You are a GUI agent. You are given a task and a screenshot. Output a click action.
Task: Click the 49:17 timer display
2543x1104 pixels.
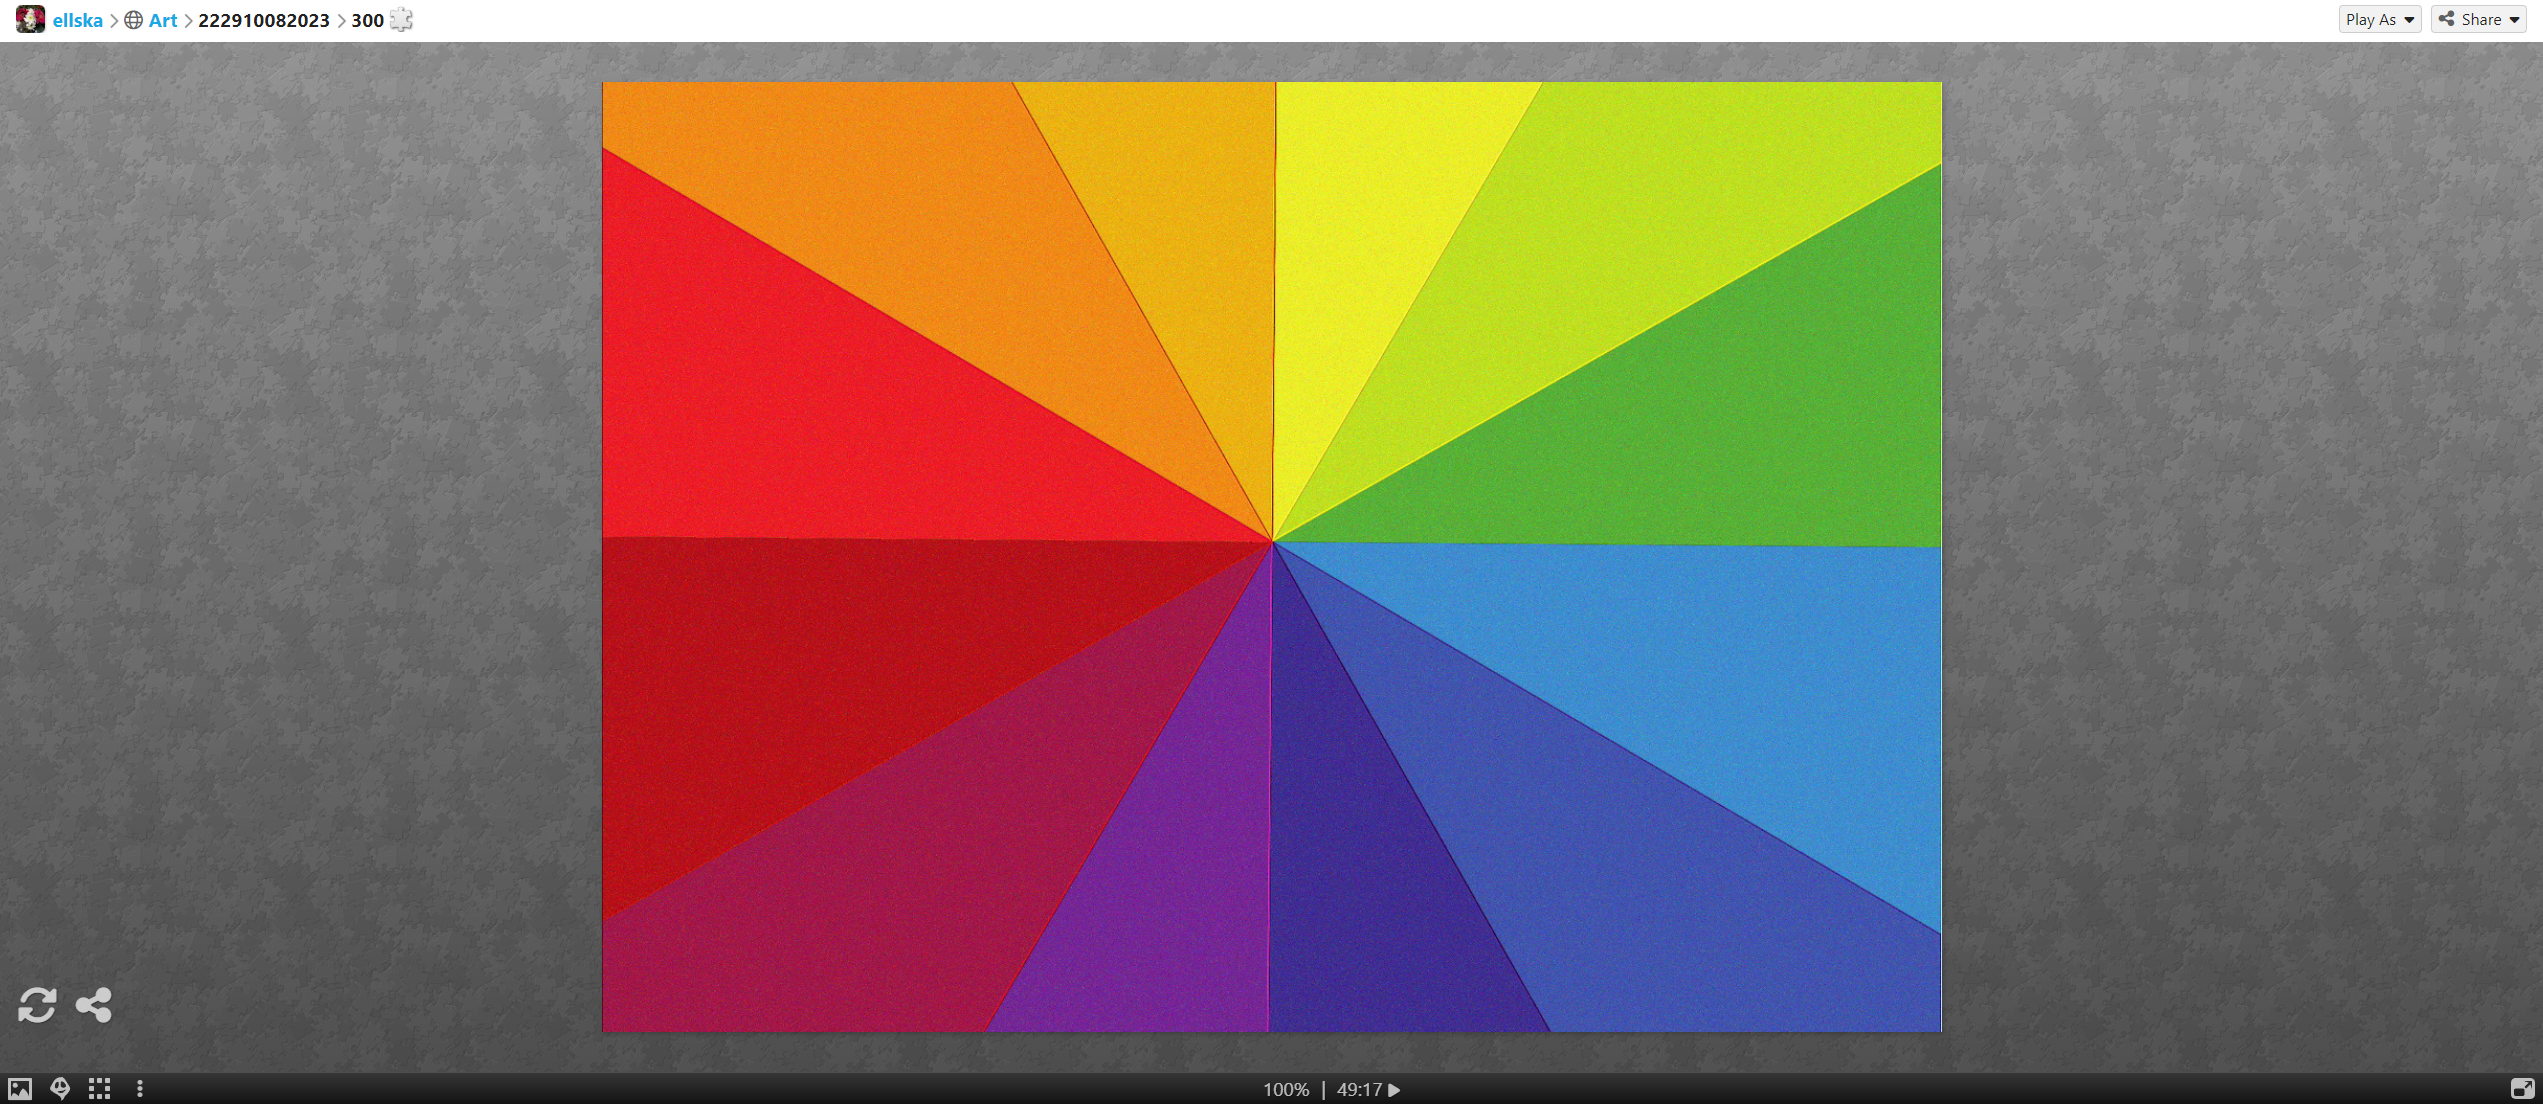[x=1358, y=1090]
